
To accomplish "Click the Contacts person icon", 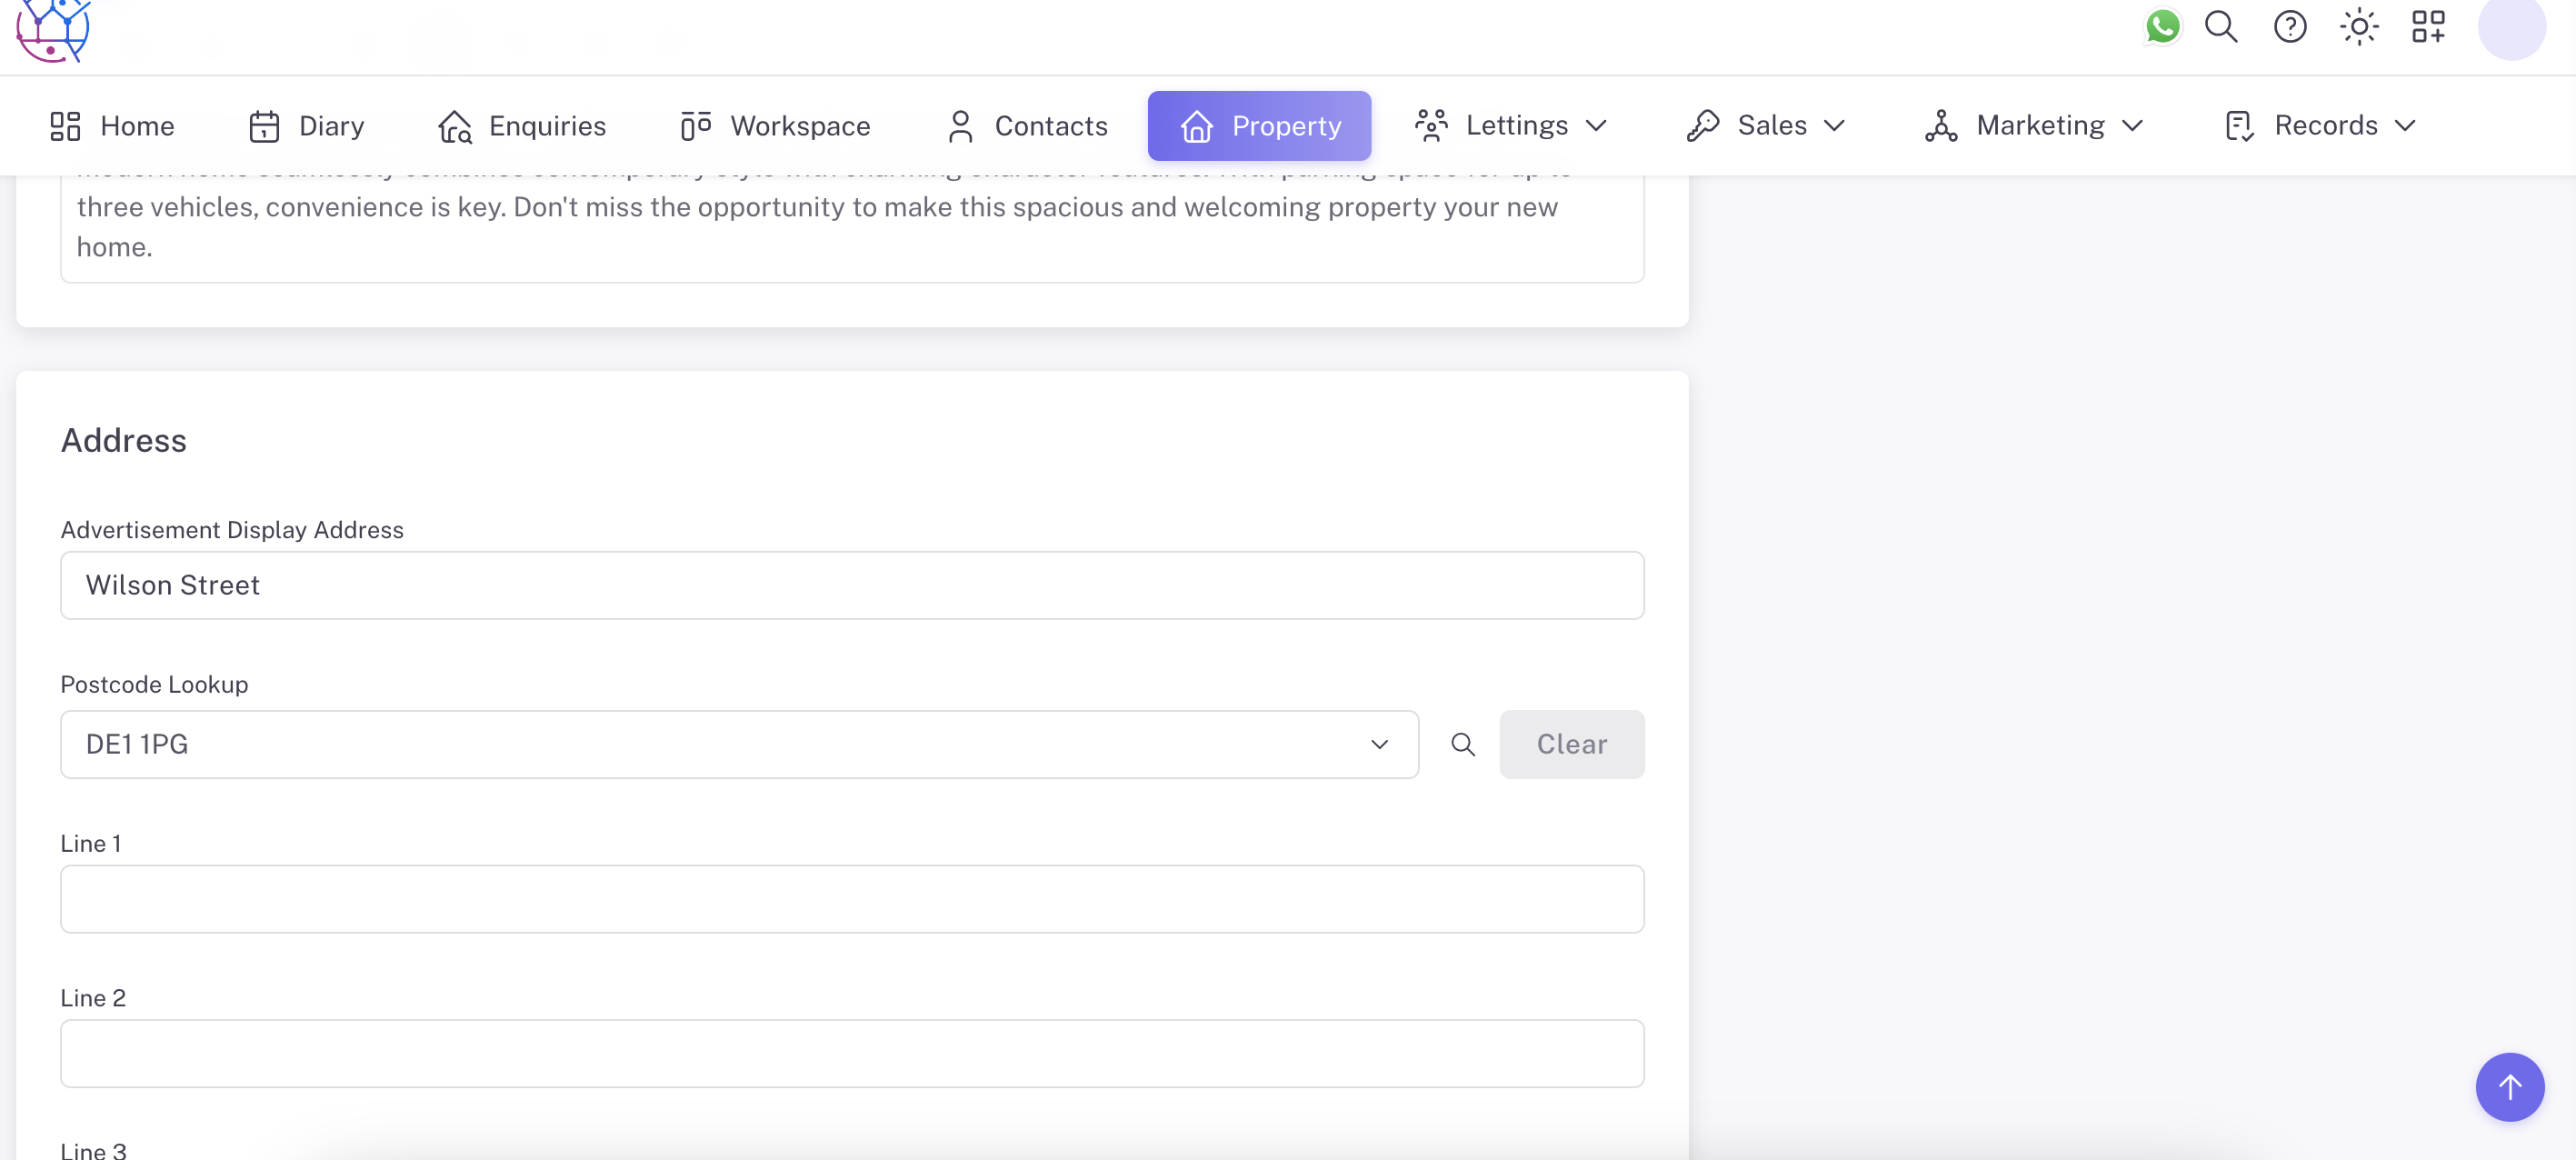I will 961,126.
